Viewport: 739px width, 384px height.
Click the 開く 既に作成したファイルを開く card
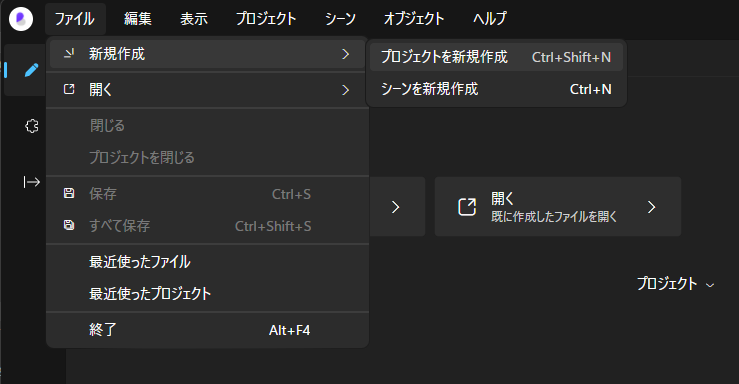coord(558,206)
